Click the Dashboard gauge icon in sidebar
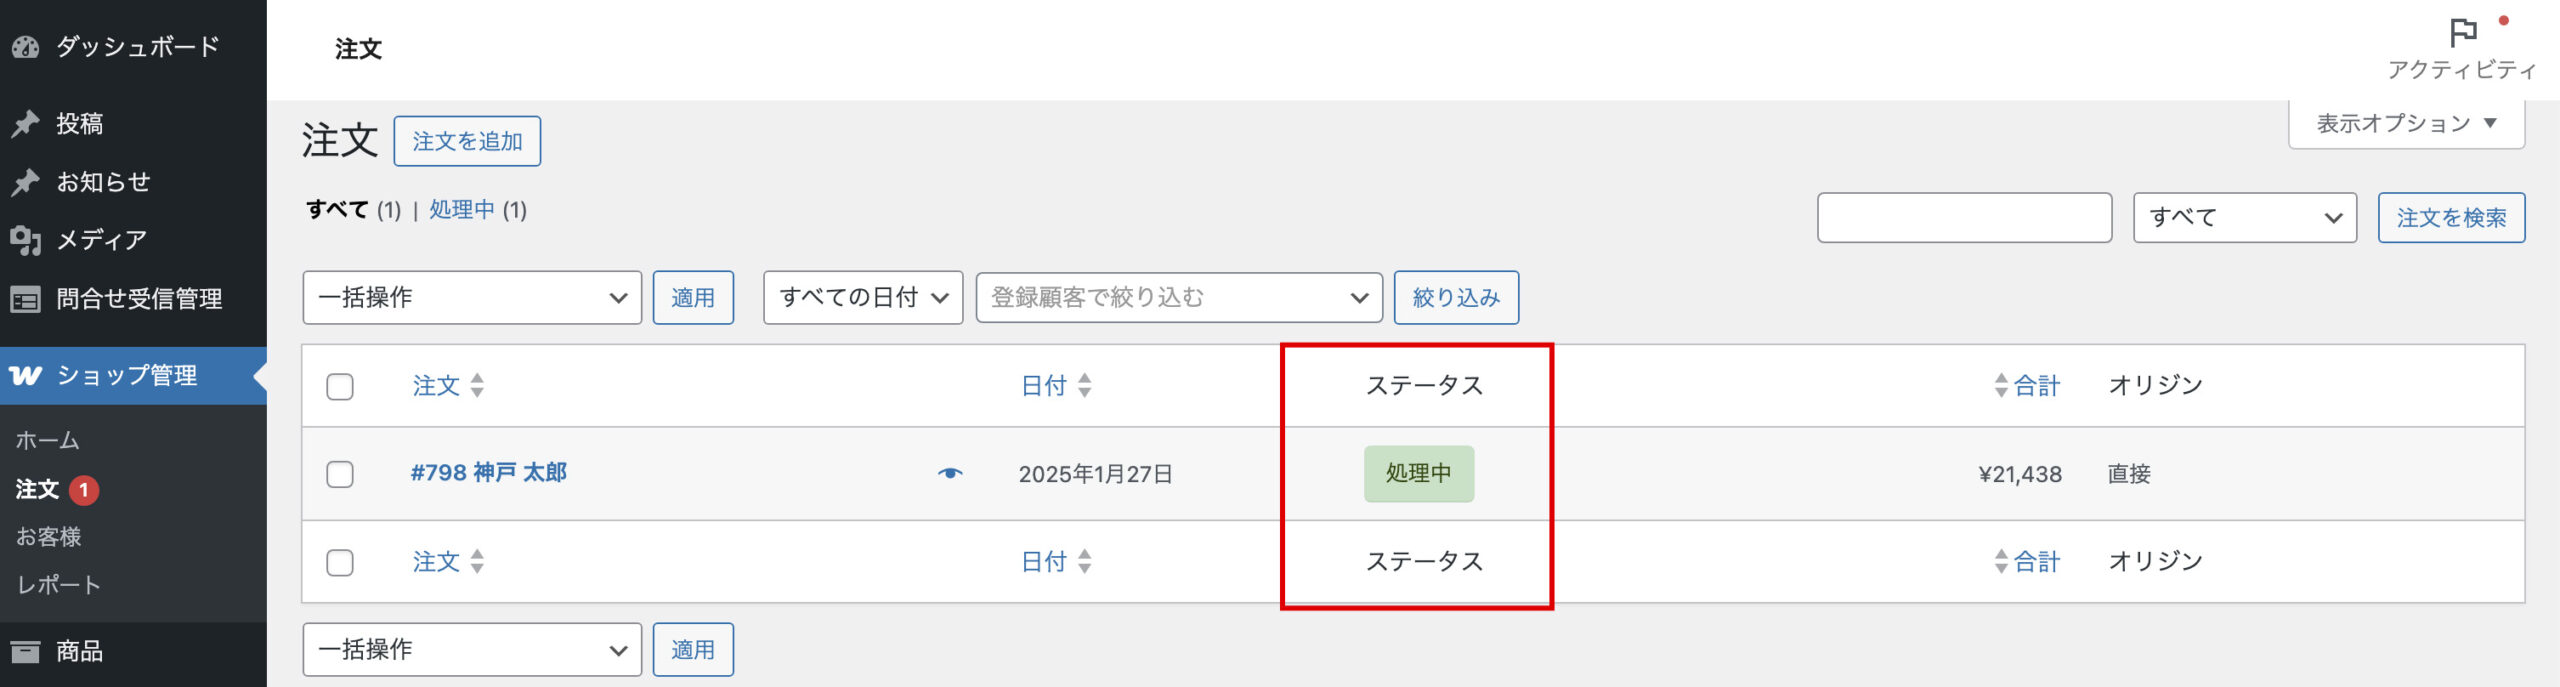 tap(25, 47)
